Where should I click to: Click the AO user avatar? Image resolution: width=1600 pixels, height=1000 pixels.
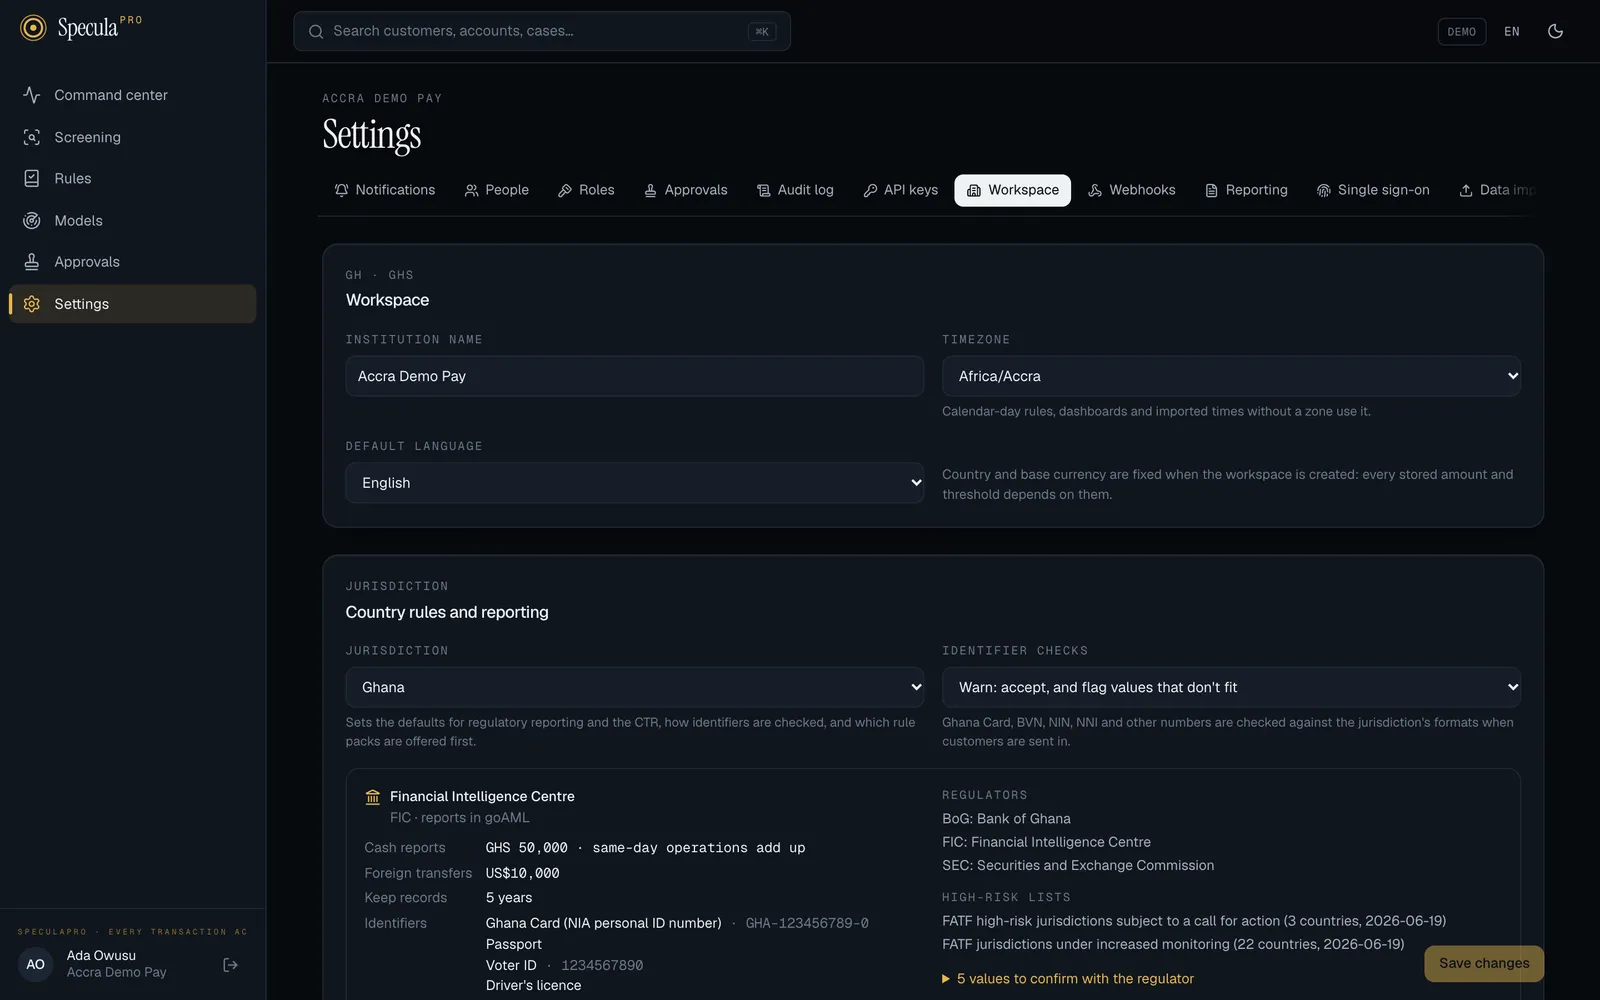[35, 965]
